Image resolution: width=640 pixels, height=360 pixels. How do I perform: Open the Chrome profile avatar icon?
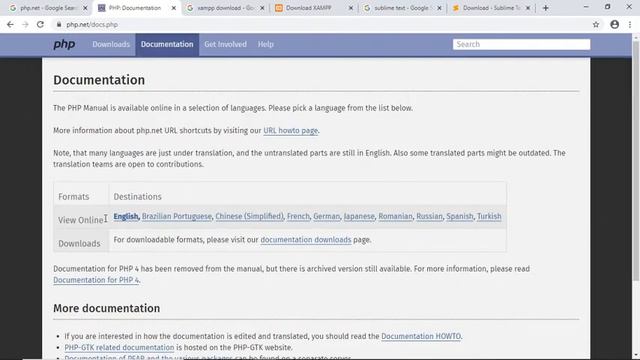pos(614,24)
